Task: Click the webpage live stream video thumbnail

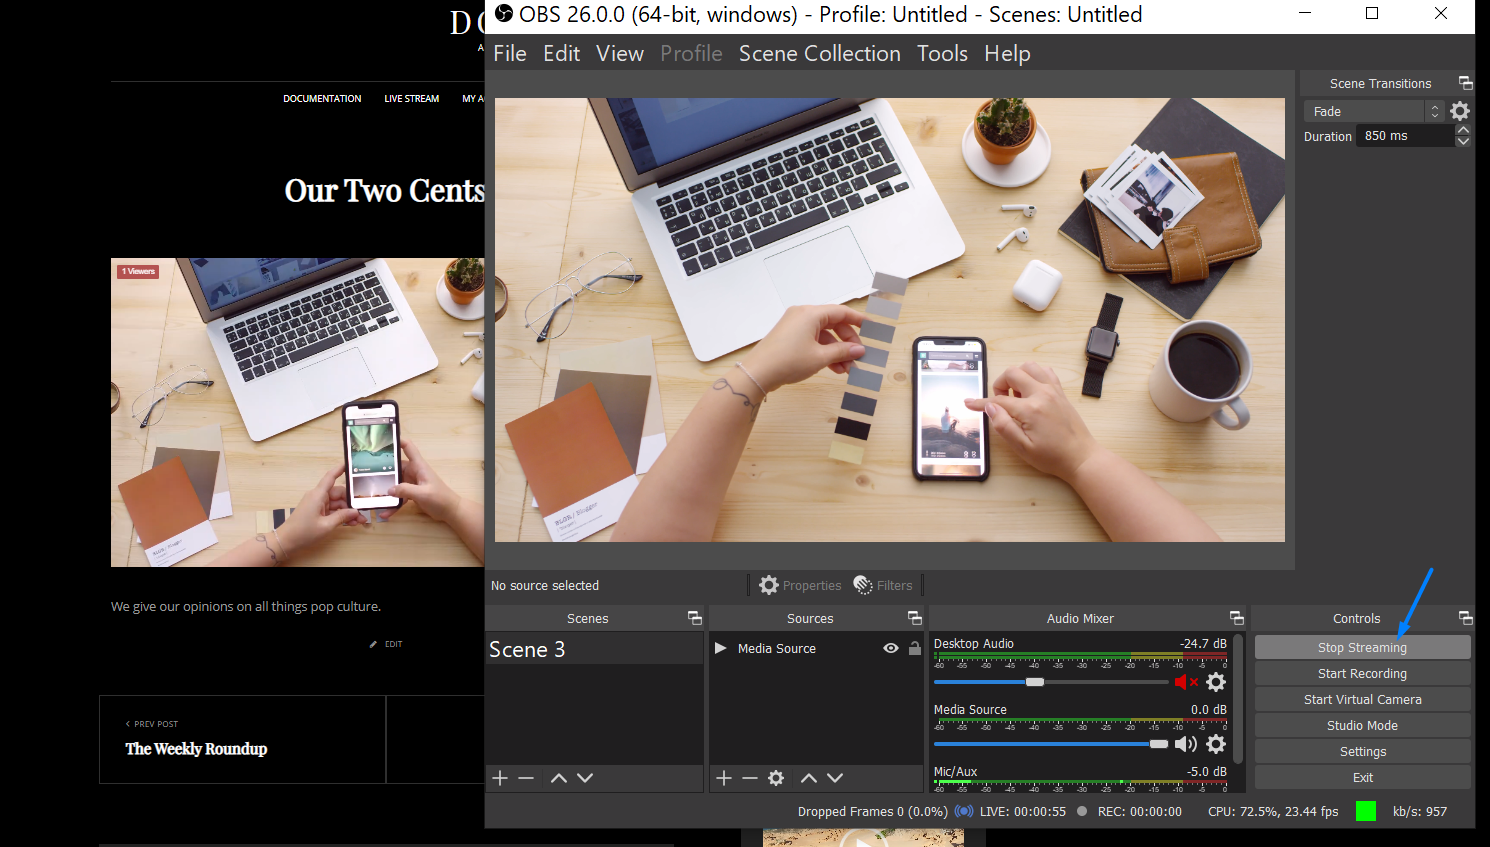Action: 298,413
